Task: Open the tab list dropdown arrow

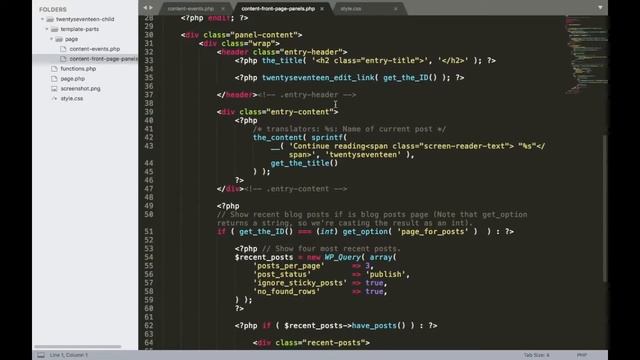Action: point(600,8)
